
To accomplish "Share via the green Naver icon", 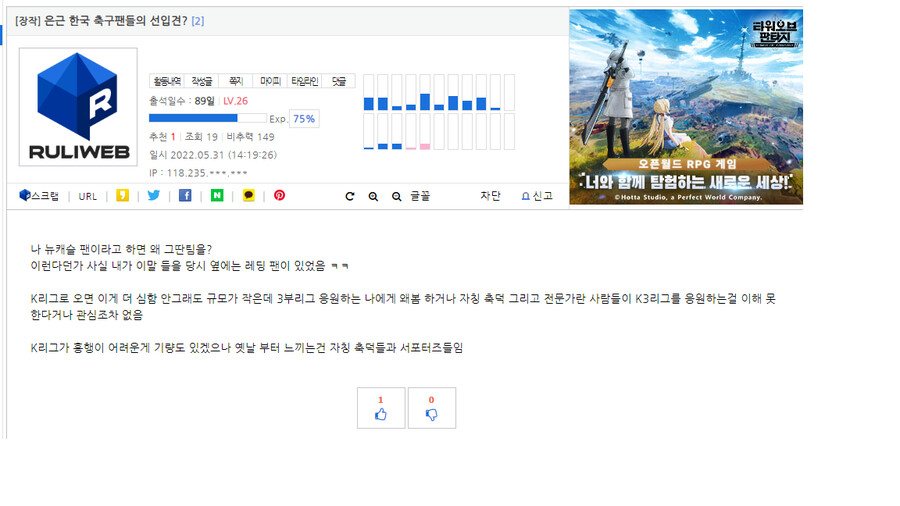I will click(217, 196).
